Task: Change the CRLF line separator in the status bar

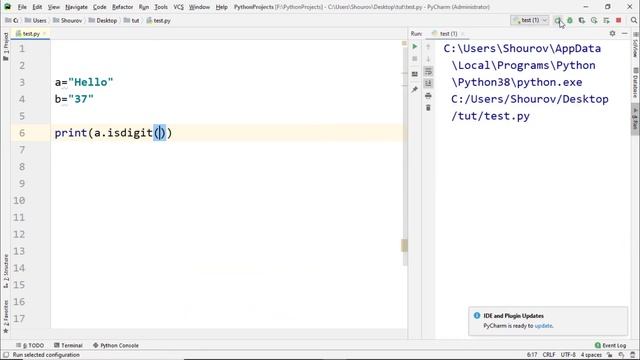Action: (x=549, y=355)
